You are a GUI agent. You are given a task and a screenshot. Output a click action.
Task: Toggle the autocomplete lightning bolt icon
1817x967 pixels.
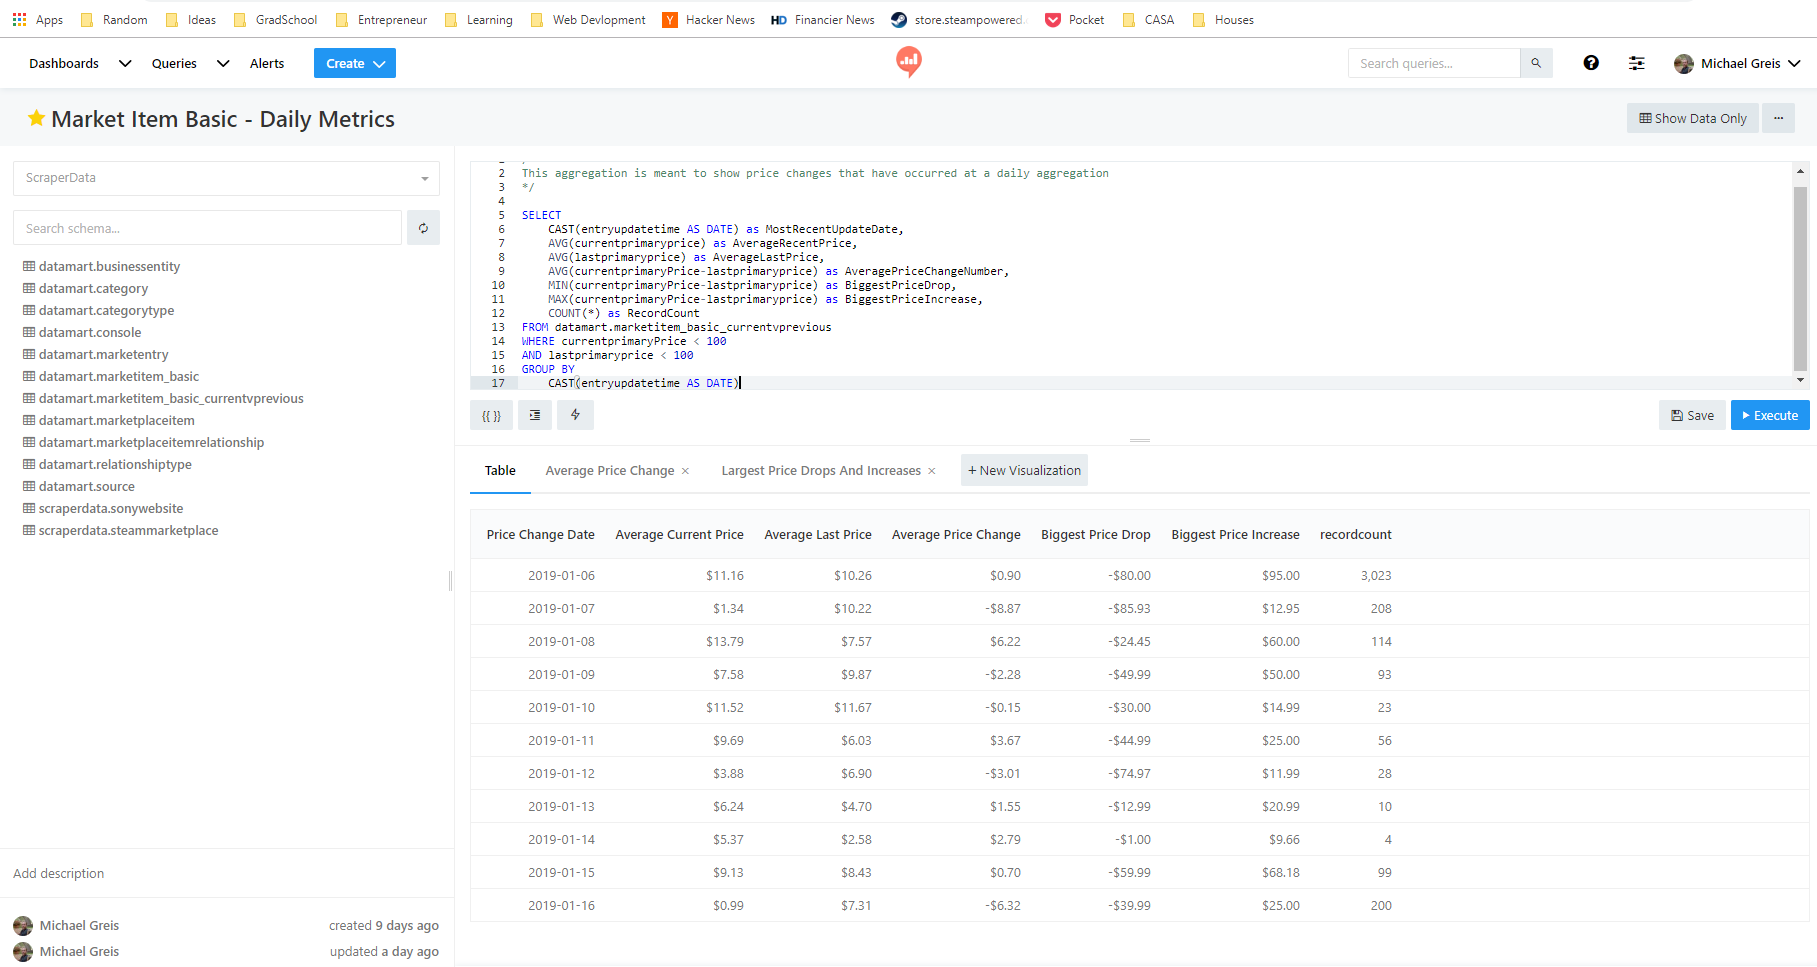tap(575, 415)
